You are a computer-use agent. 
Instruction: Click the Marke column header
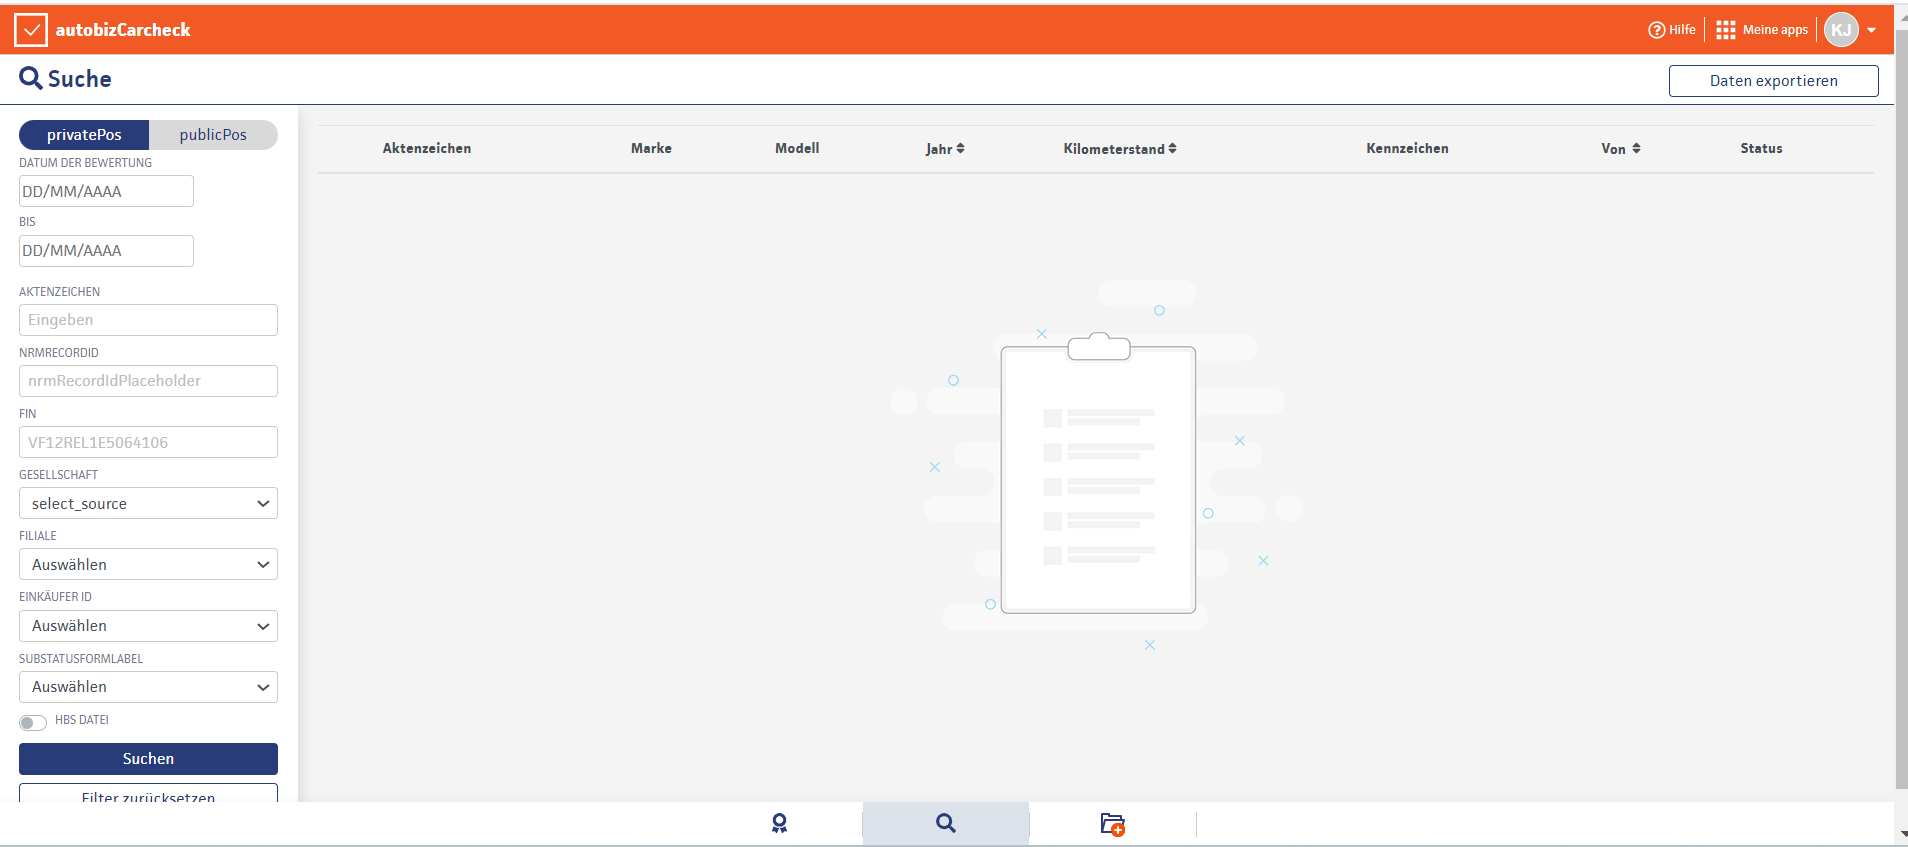click(x=651, y=149)
